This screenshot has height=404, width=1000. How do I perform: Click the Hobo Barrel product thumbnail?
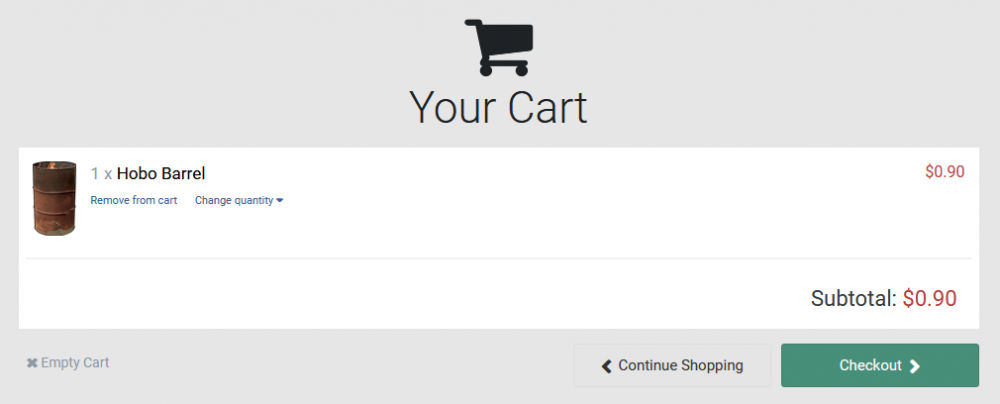coord(54,198)
